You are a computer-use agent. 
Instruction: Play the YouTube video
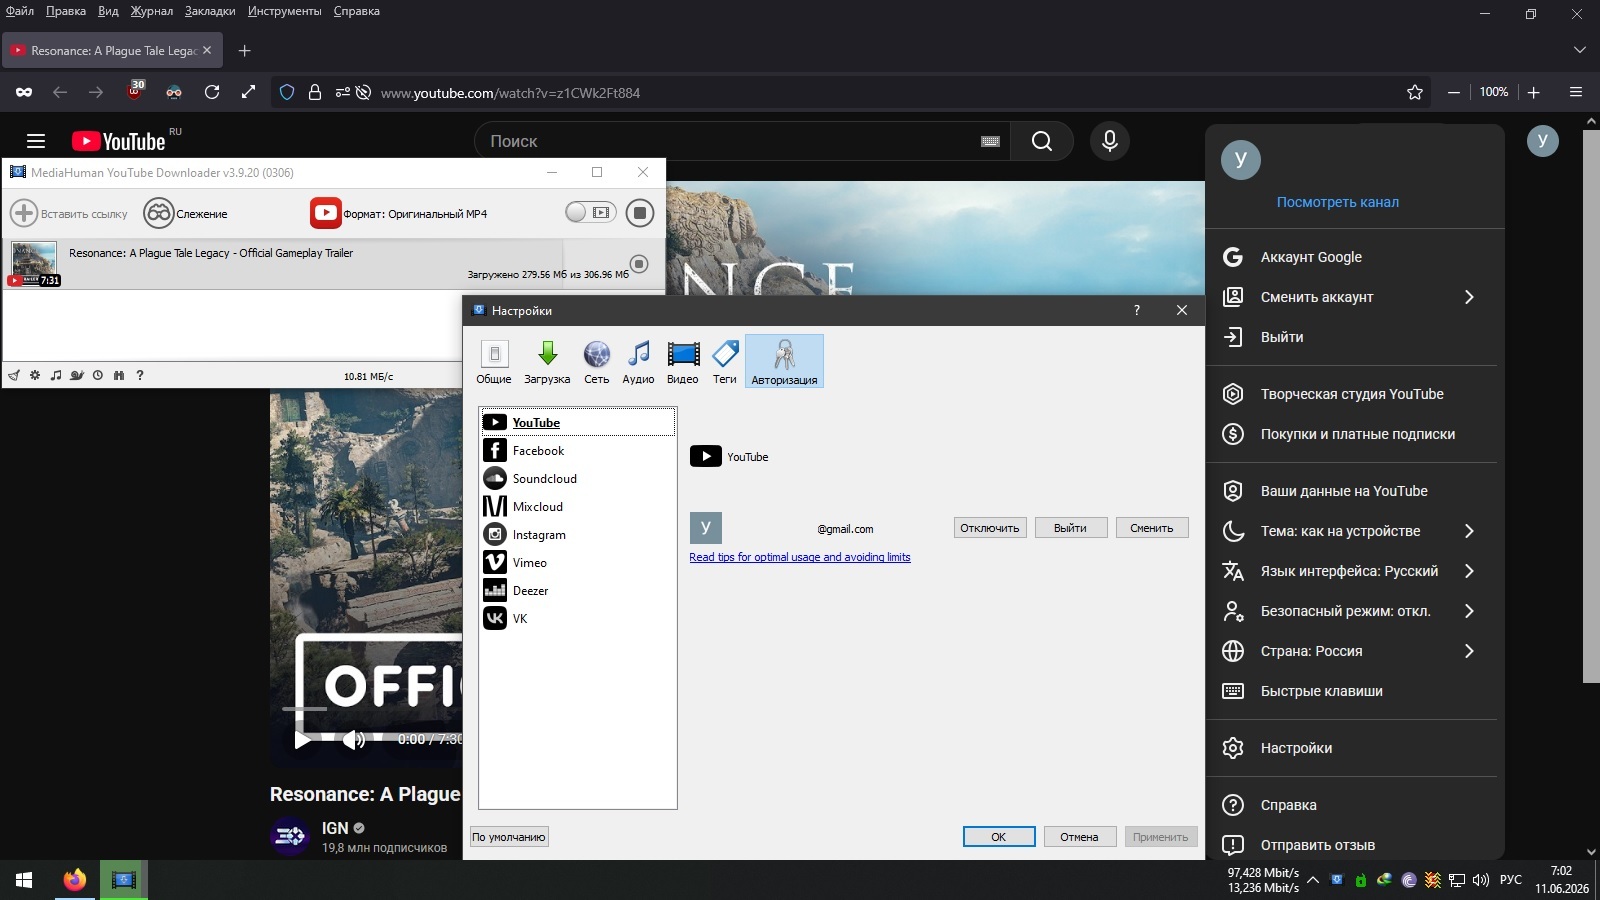coord(302,740)
